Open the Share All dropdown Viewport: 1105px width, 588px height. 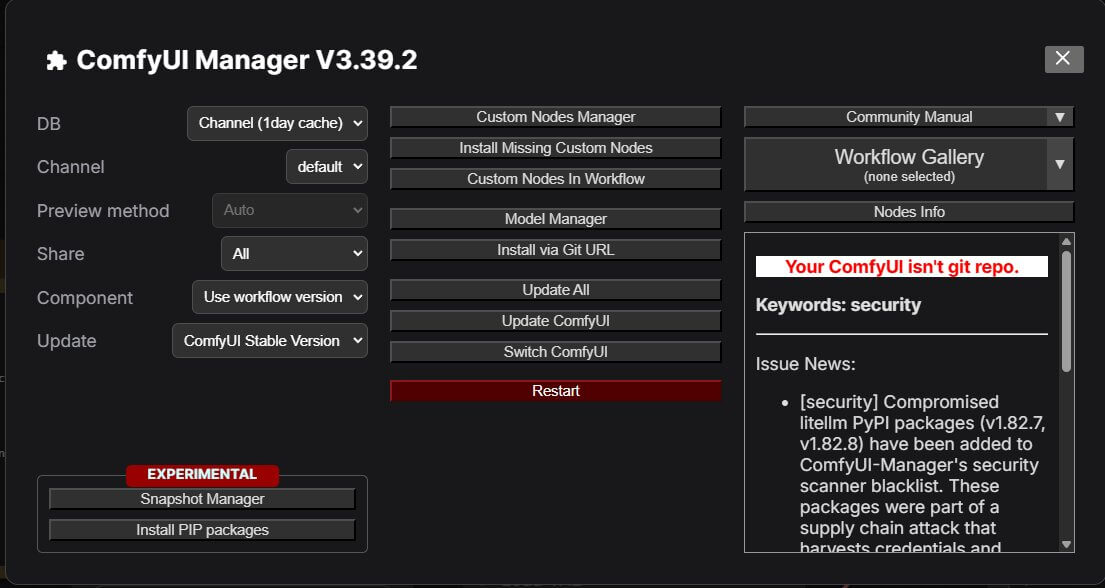[x=294, y=254]
